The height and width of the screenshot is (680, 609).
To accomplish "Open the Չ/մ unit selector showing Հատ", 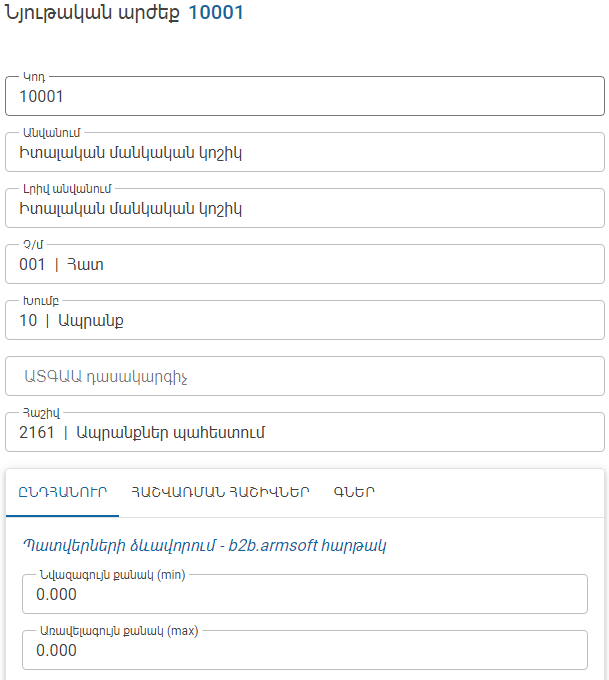I will (304, 264).
